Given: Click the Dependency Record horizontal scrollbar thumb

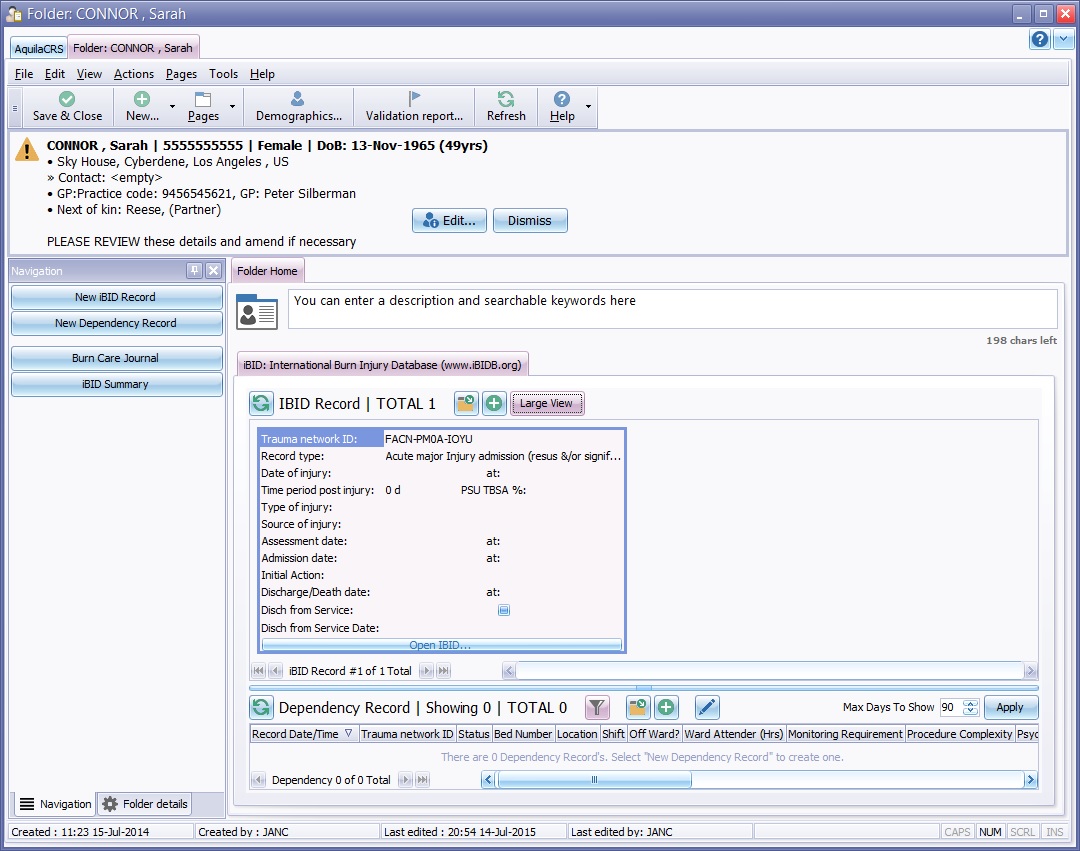Looking at the screenshot, I should [x=594, y=780].
